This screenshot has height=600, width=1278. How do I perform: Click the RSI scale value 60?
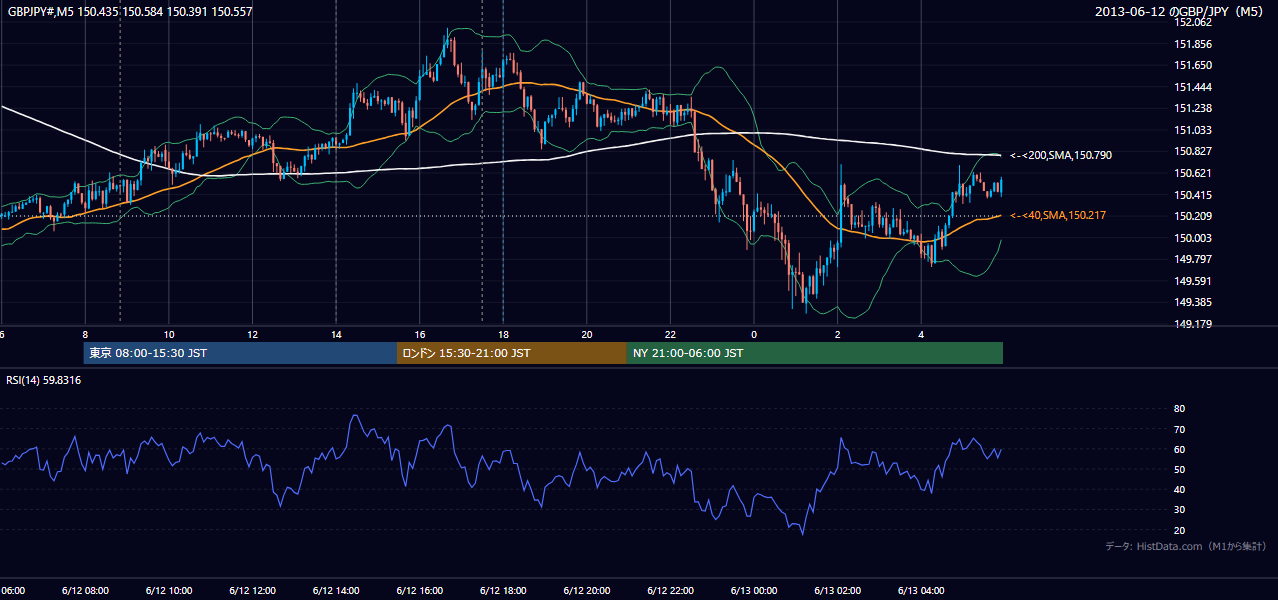coord(1179,449)
